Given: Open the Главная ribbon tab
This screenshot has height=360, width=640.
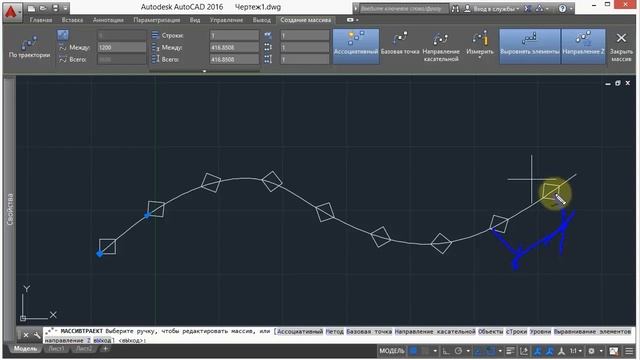Looking at the screenshot, I should tap(41, 20).
